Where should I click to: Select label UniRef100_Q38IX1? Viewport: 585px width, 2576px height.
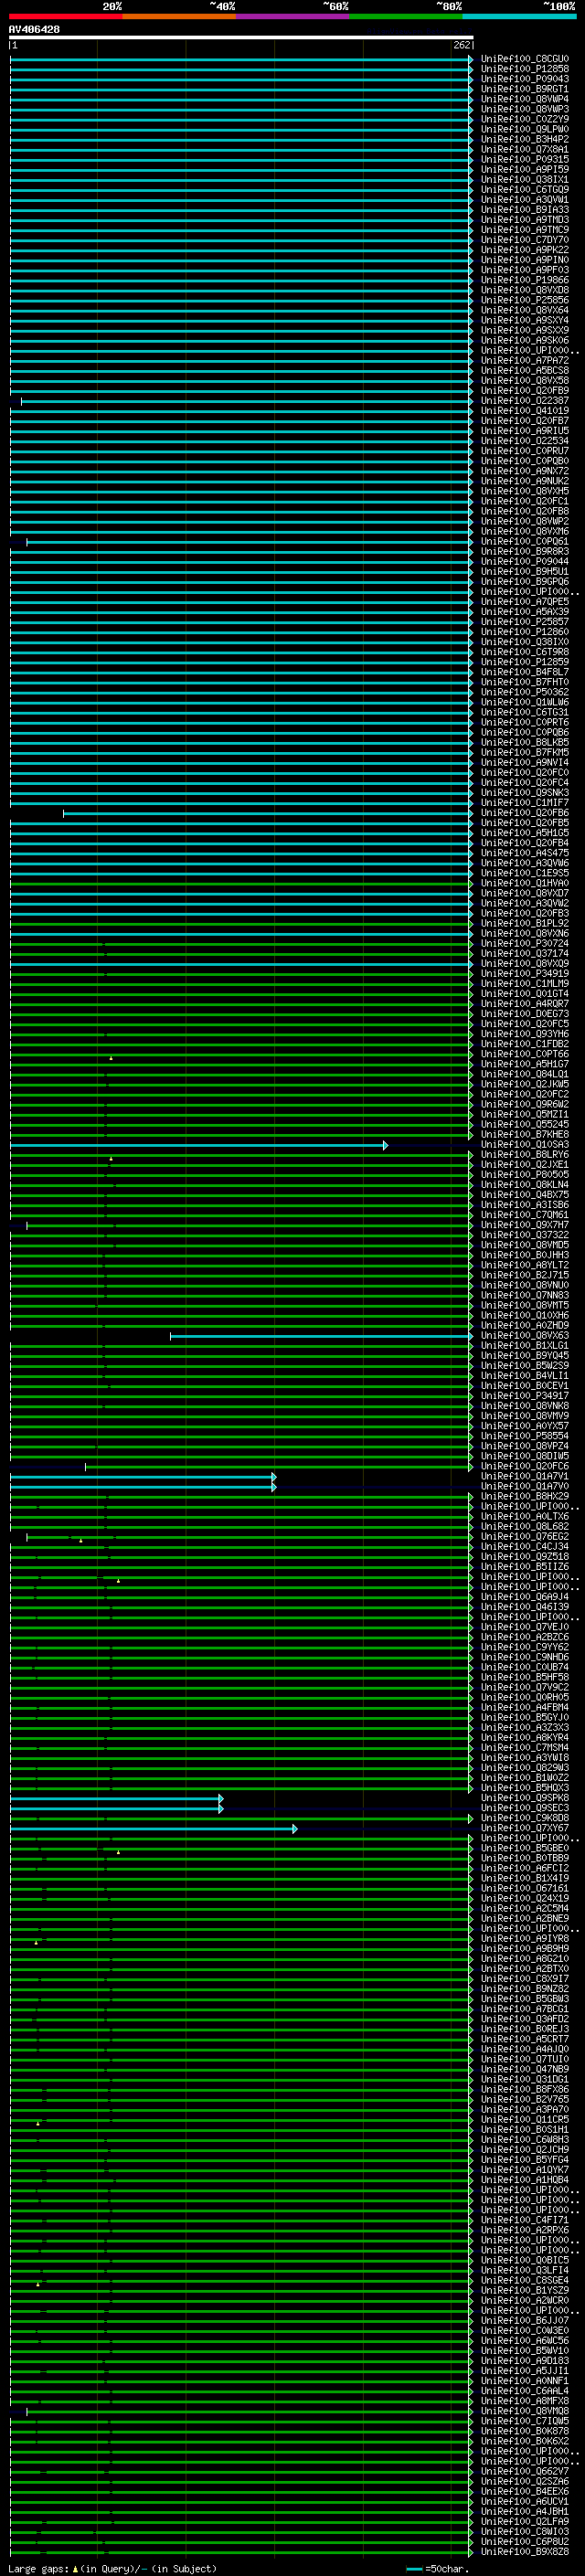pos(525,180)
